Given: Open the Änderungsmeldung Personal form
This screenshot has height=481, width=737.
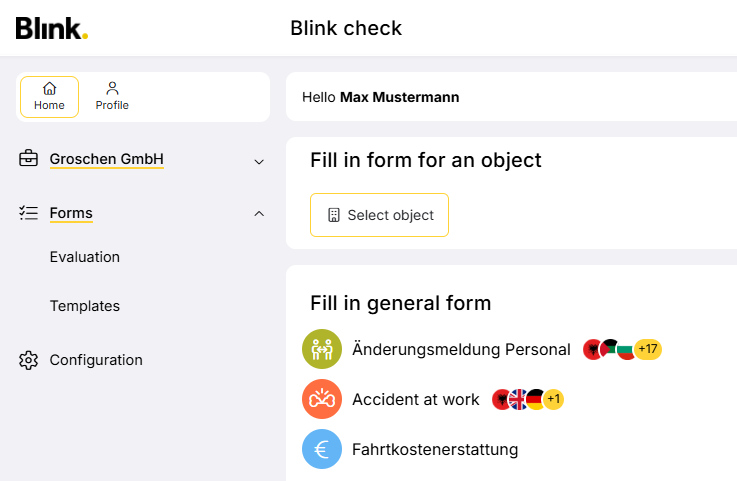Looking at the screenshot, I should (461, 349).
